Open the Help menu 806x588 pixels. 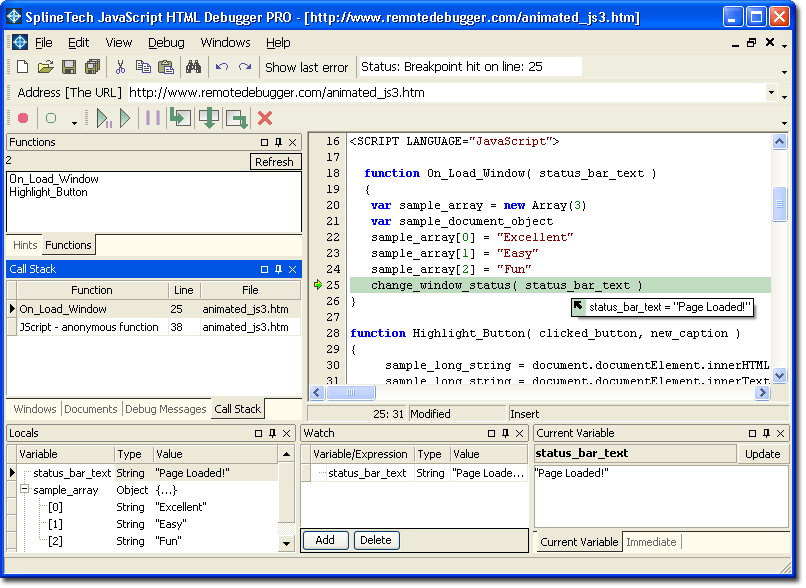[278, 43]
